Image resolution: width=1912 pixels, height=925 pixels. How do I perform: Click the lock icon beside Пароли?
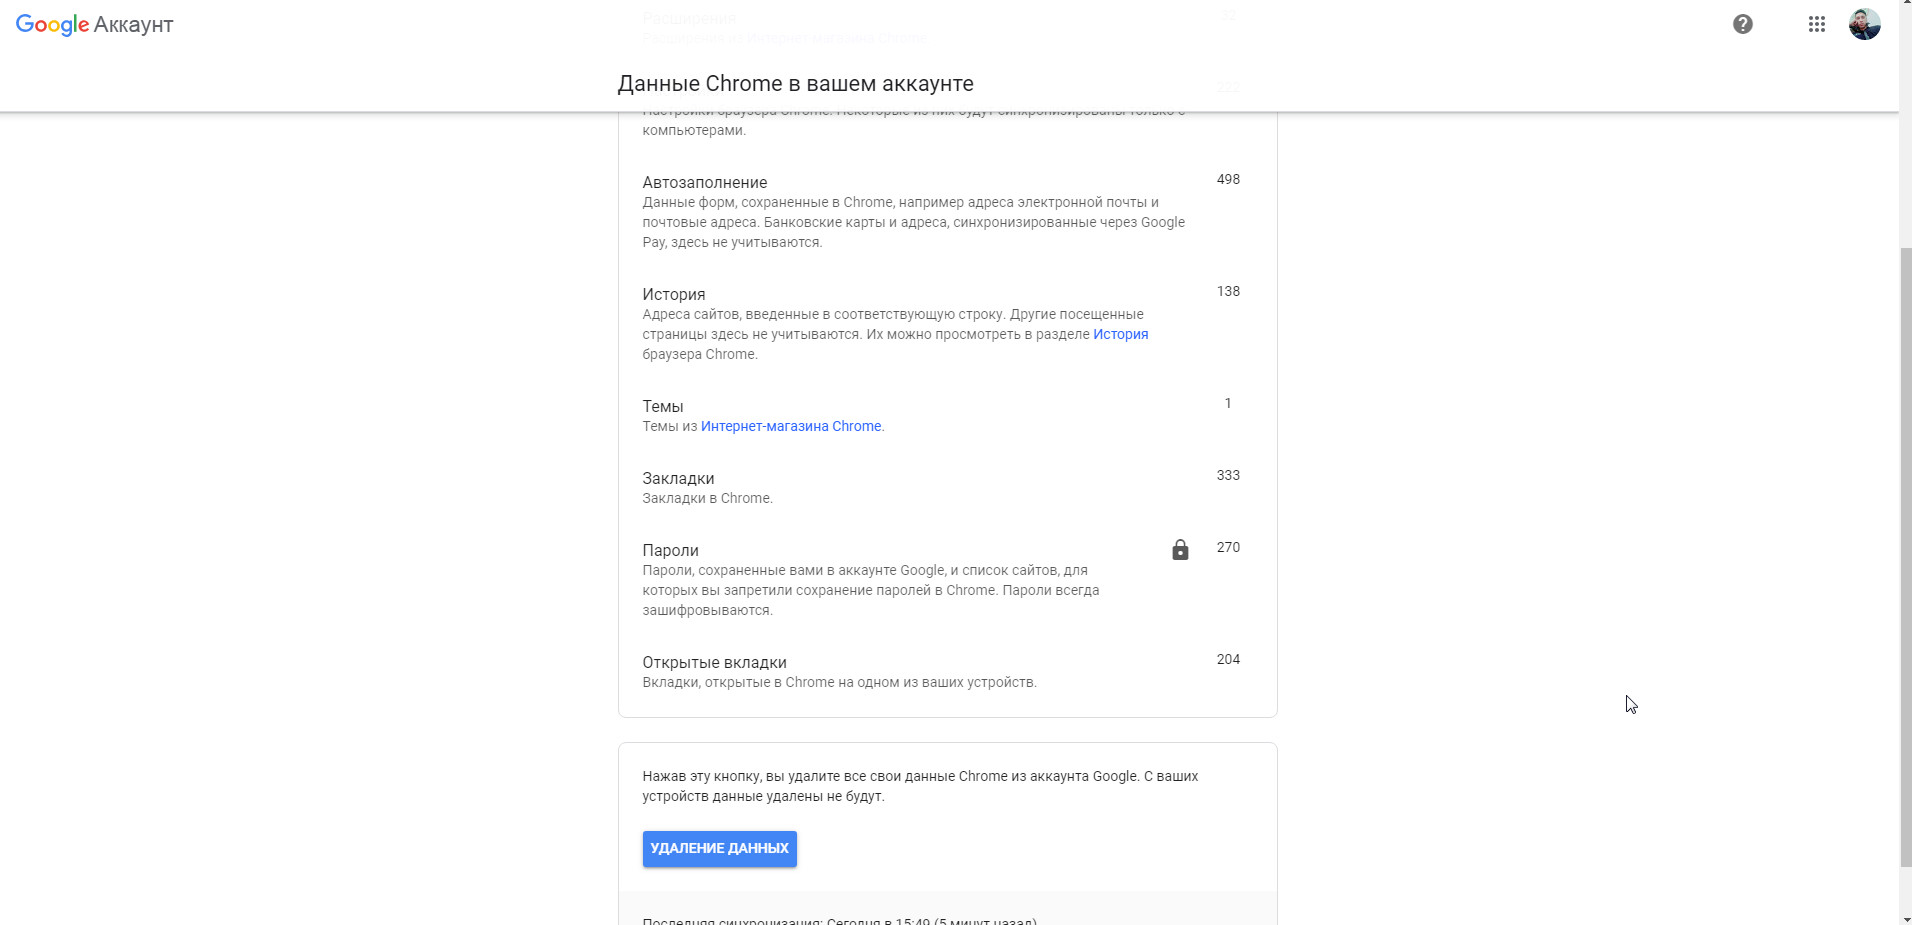[x=1180, y=550]
